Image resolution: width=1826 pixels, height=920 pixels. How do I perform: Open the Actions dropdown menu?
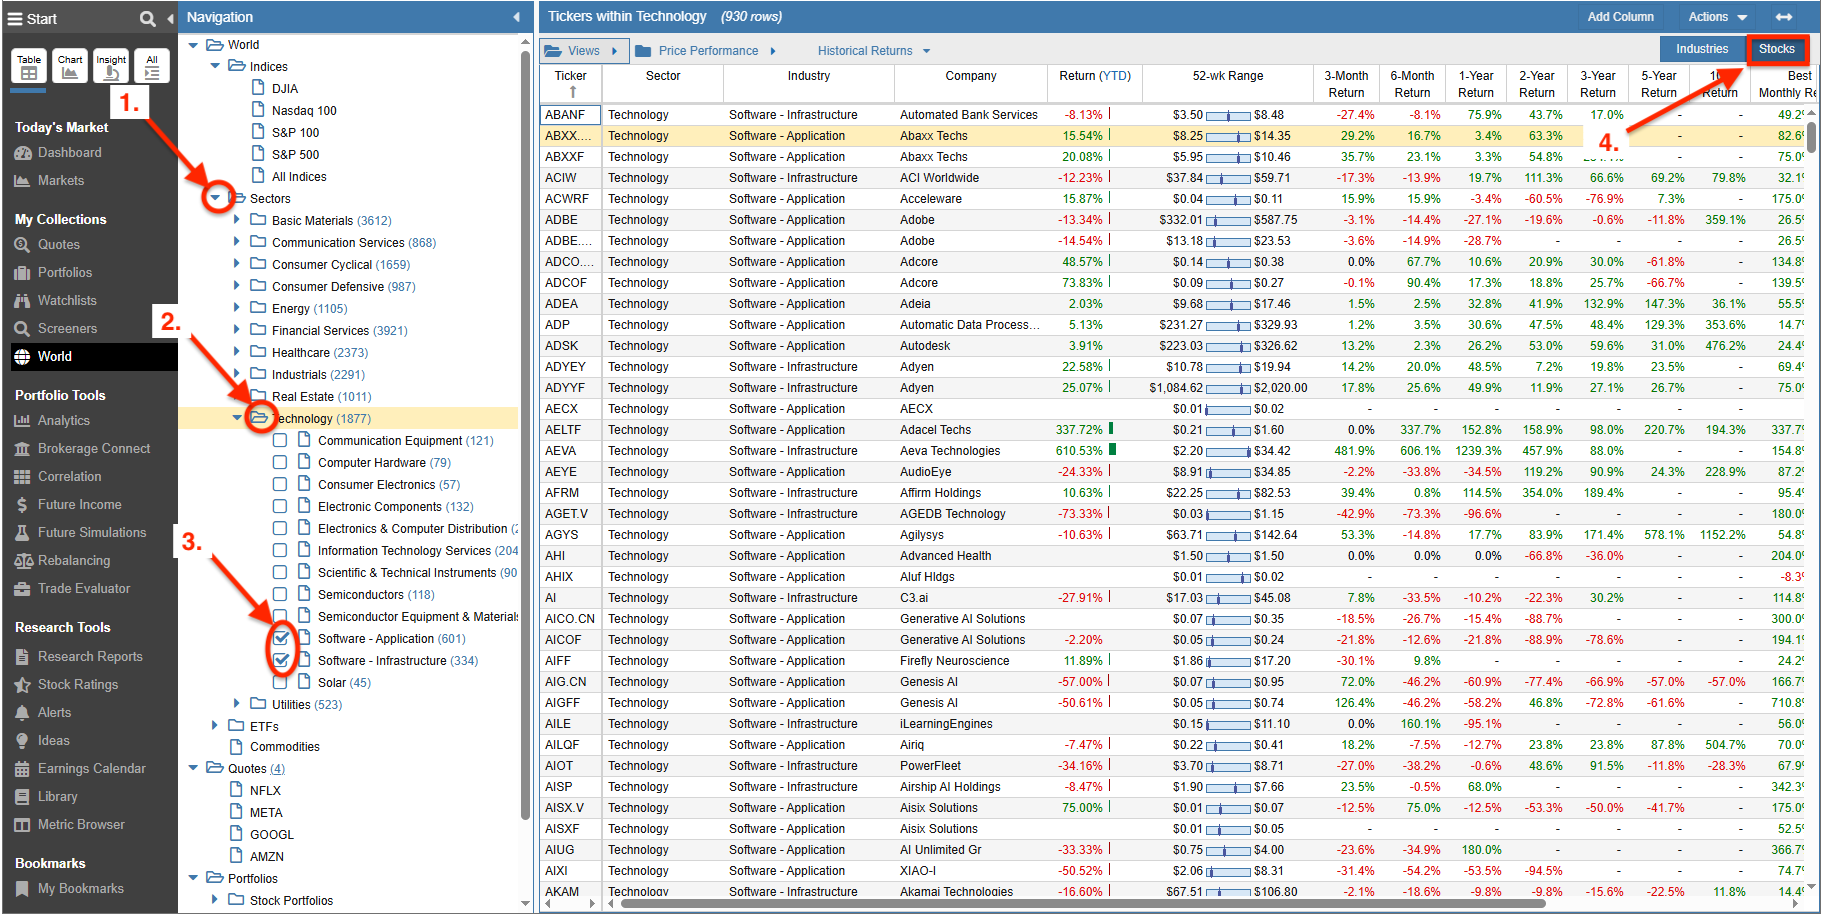click(x=1717, y=17)
